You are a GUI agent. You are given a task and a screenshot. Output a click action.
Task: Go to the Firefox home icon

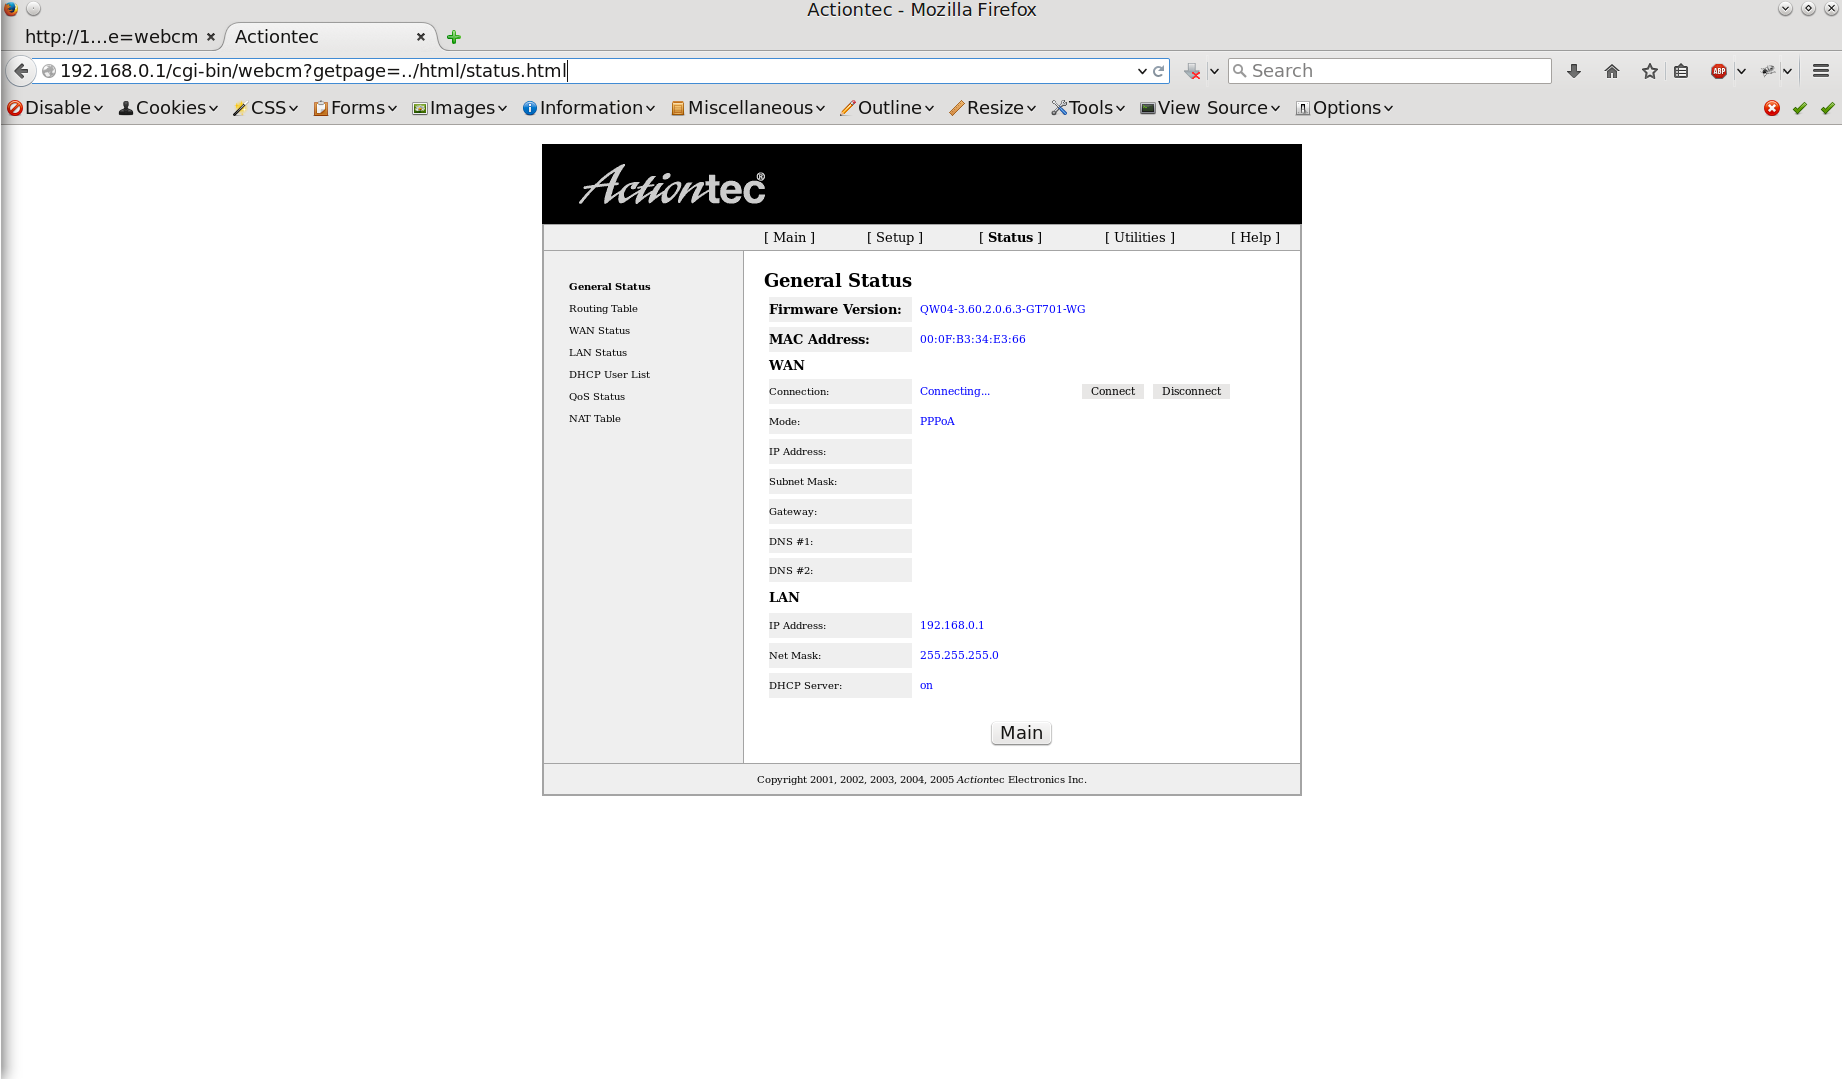pos(1612,71)
